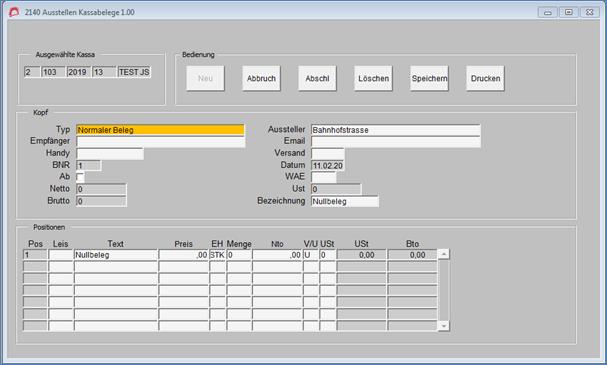Click the Kassa field showing TEST JS
Viewport: 607px width, 365px height.
(x=134, y=72)
